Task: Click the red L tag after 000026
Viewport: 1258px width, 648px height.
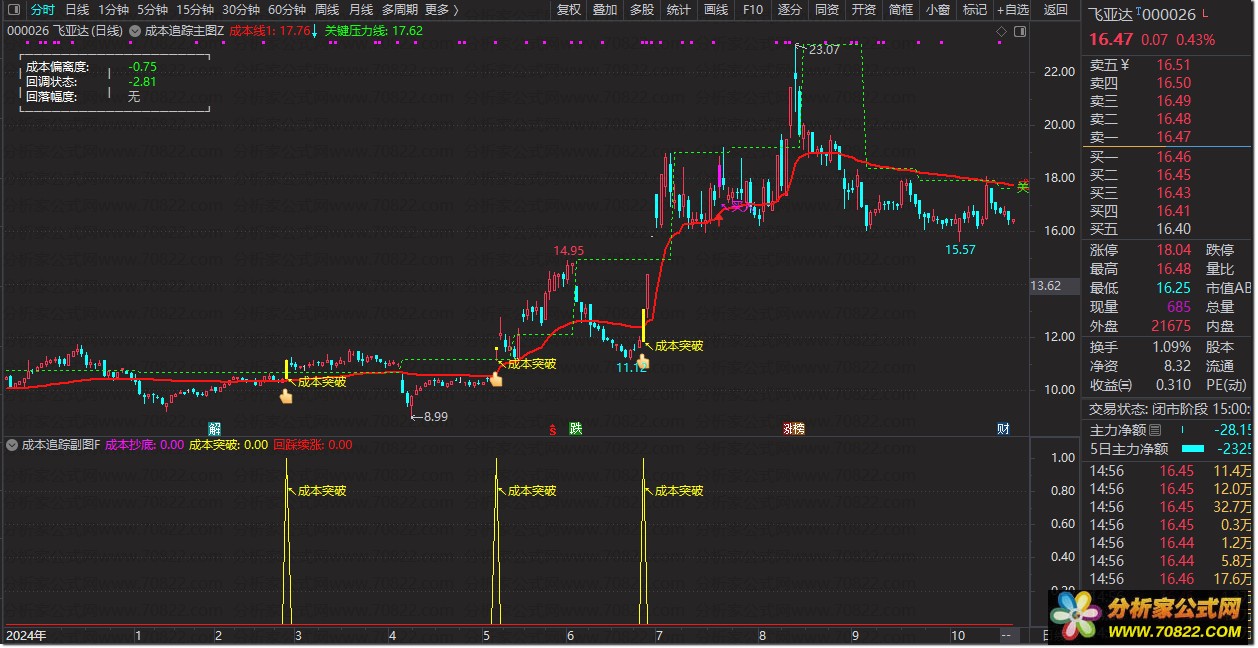Action: 1203,13
